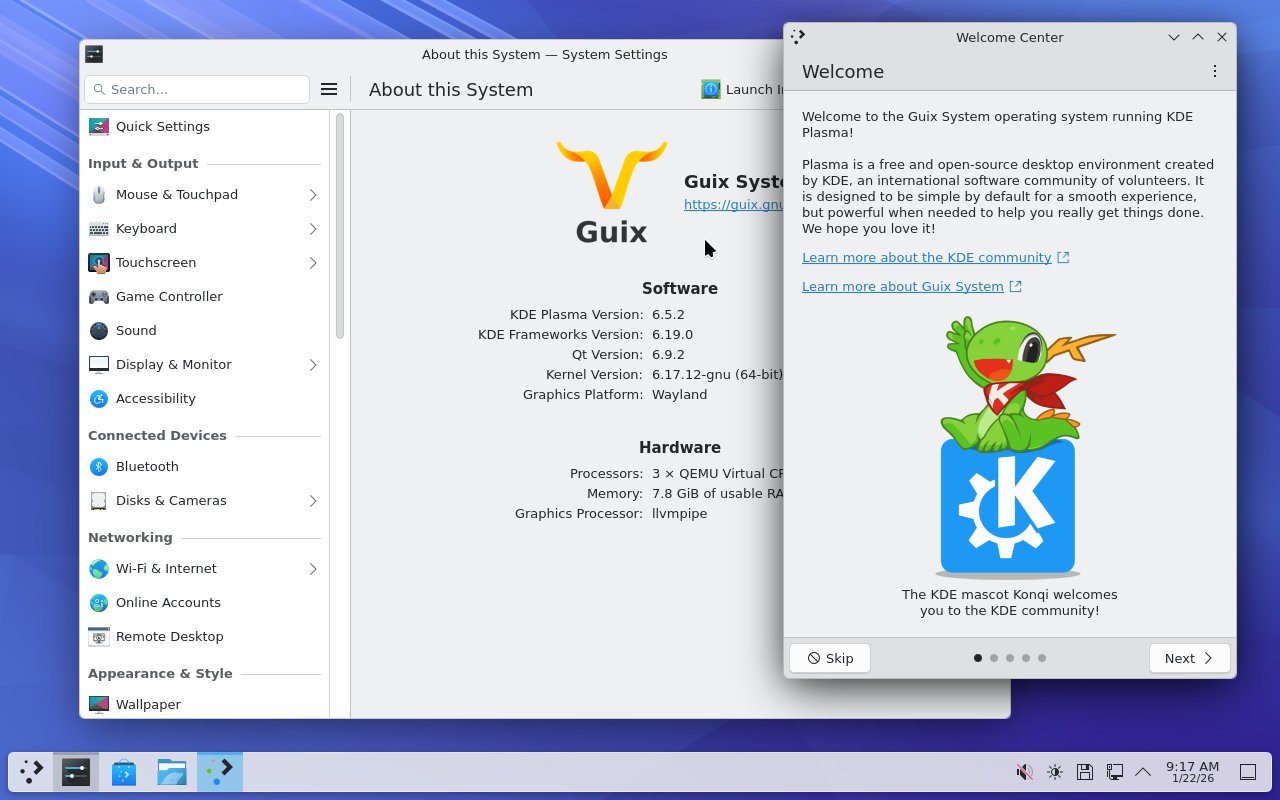Viewport: 1280px width, 800px height.
Task: Open the System Settings hamburger menu
Action: [329, 88]
